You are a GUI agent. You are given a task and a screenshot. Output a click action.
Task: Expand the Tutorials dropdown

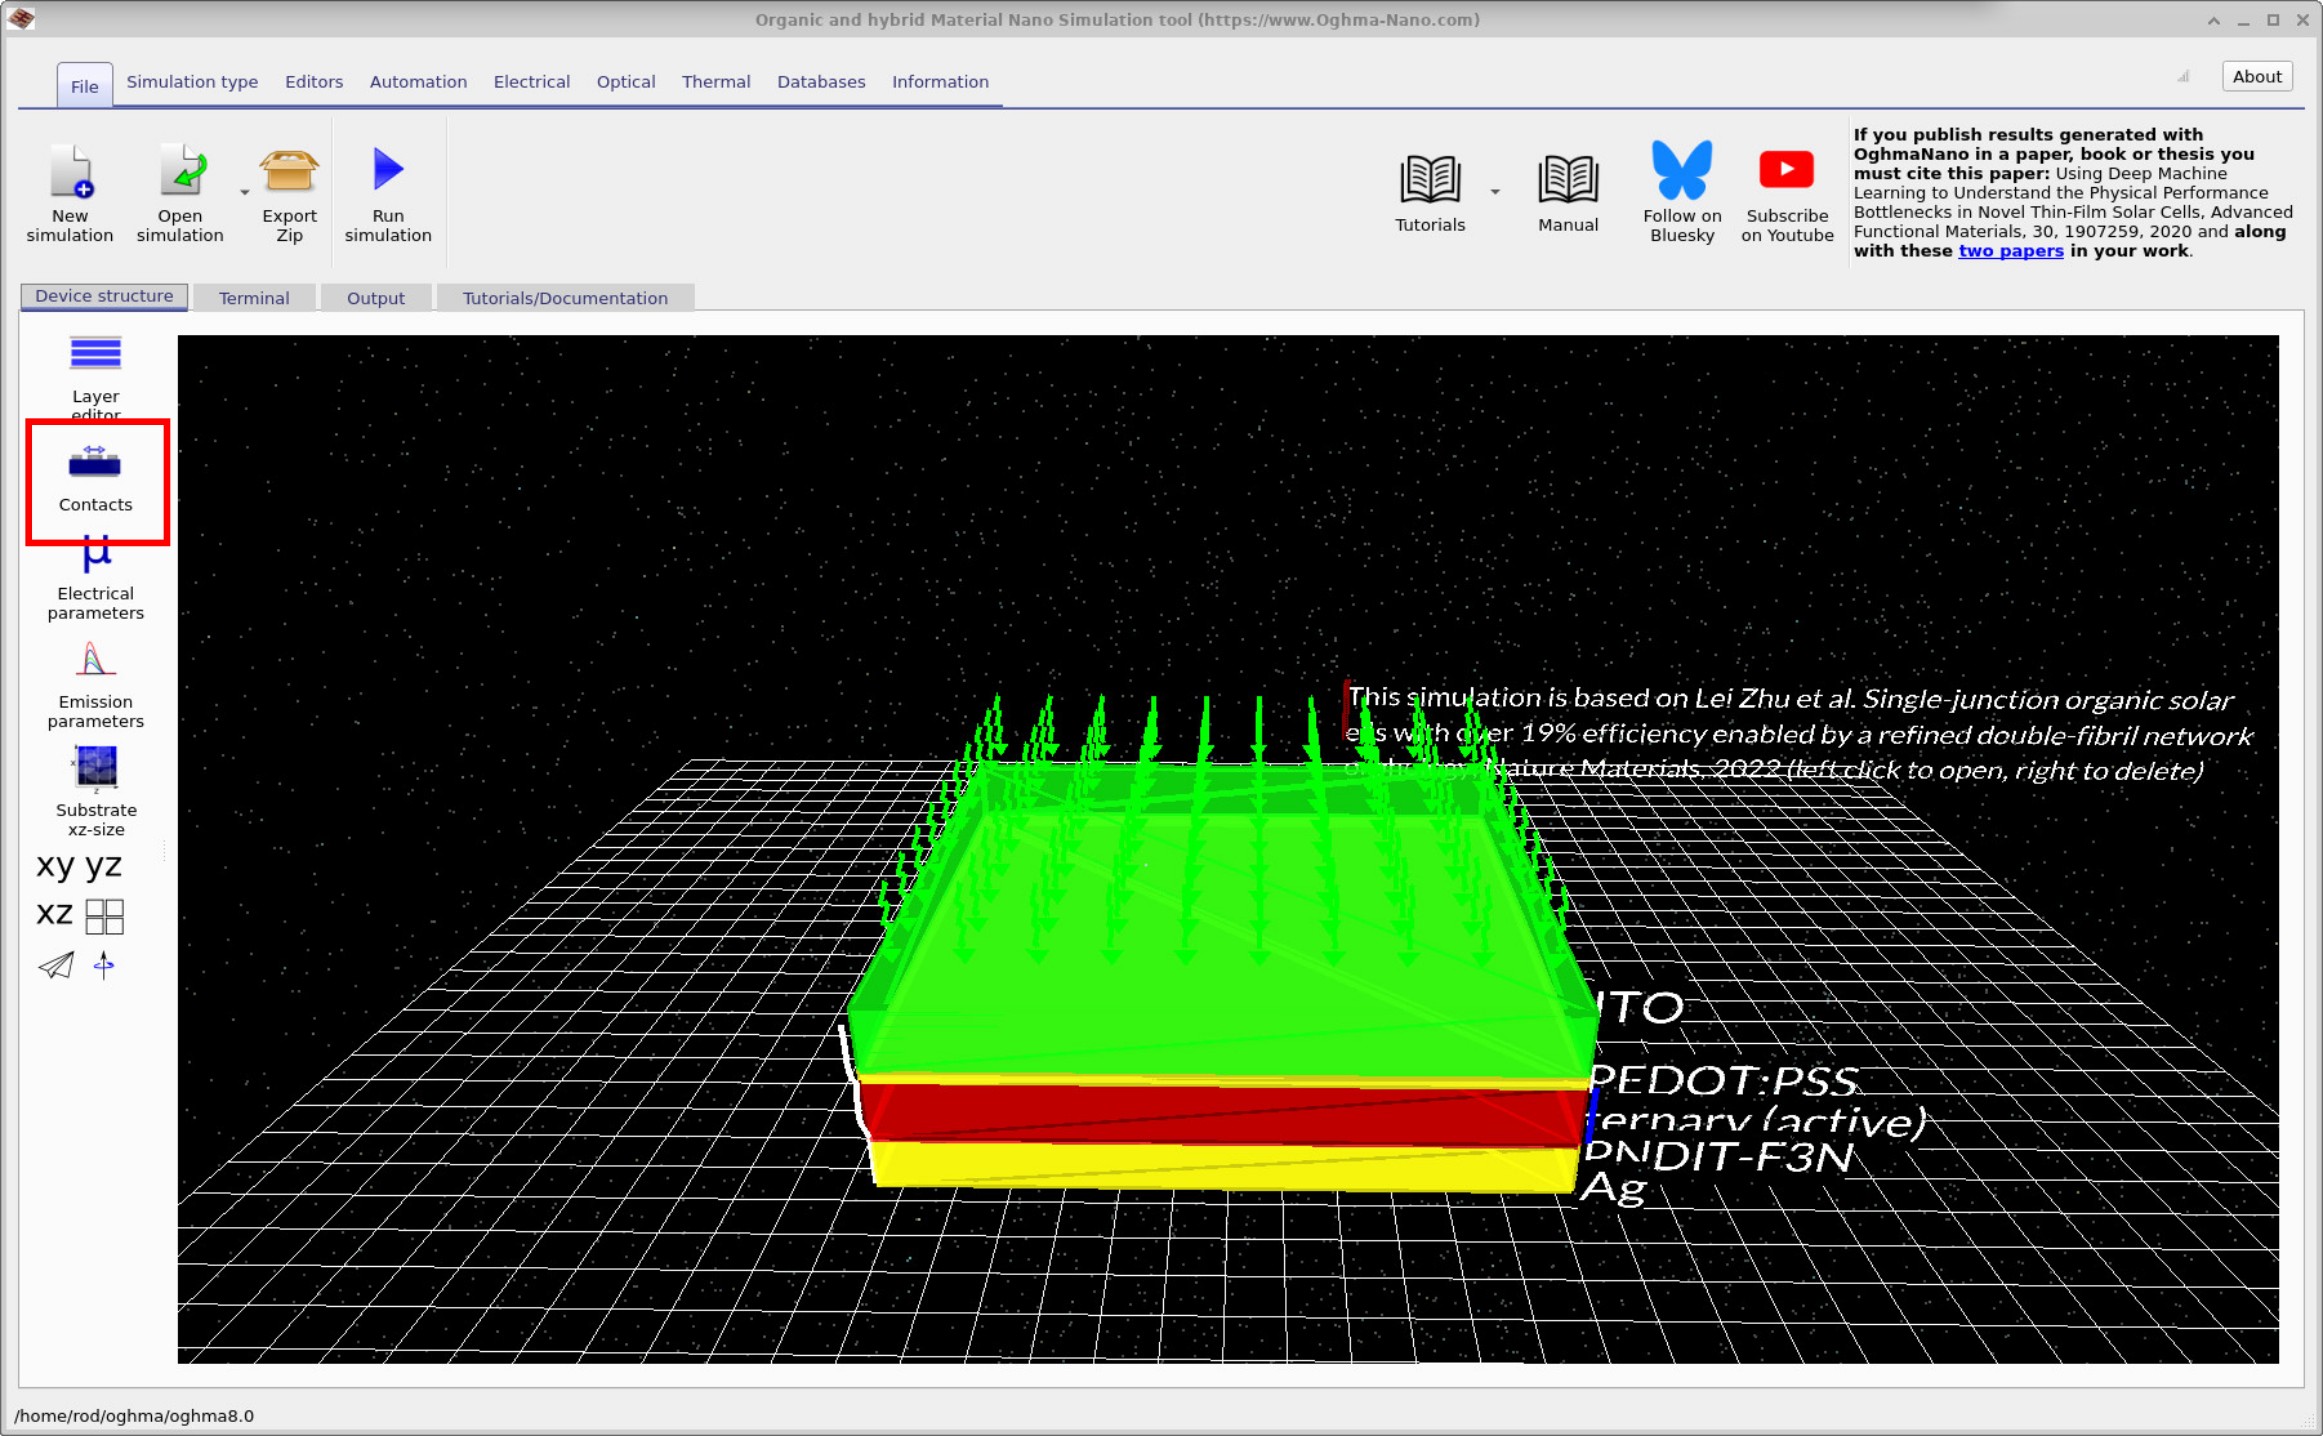[x=1496, y=192]
